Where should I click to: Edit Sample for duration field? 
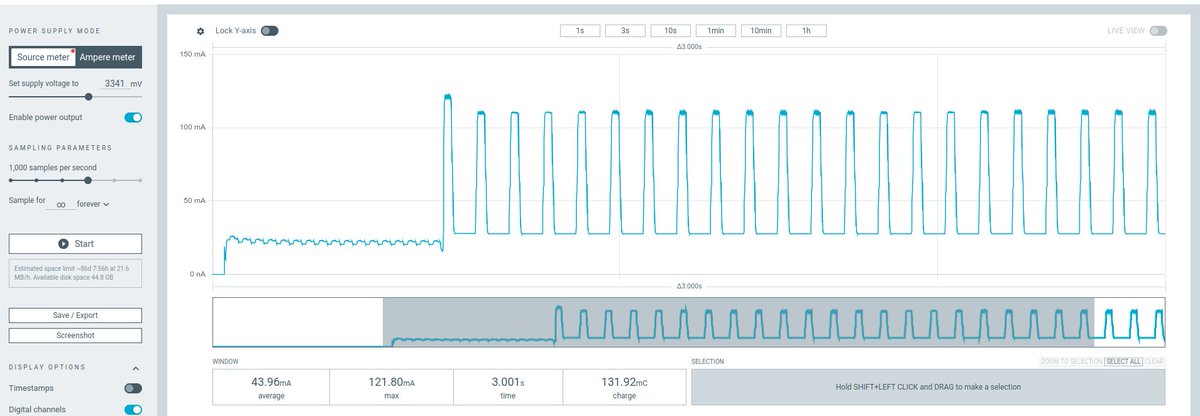pos(60,204)
